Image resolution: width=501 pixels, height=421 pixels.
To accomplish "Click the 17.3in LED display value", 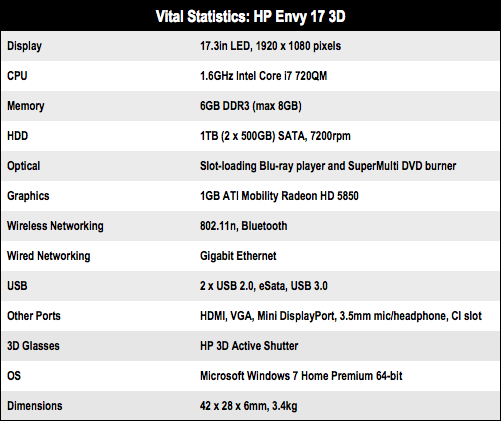I will tap(270, 46).
